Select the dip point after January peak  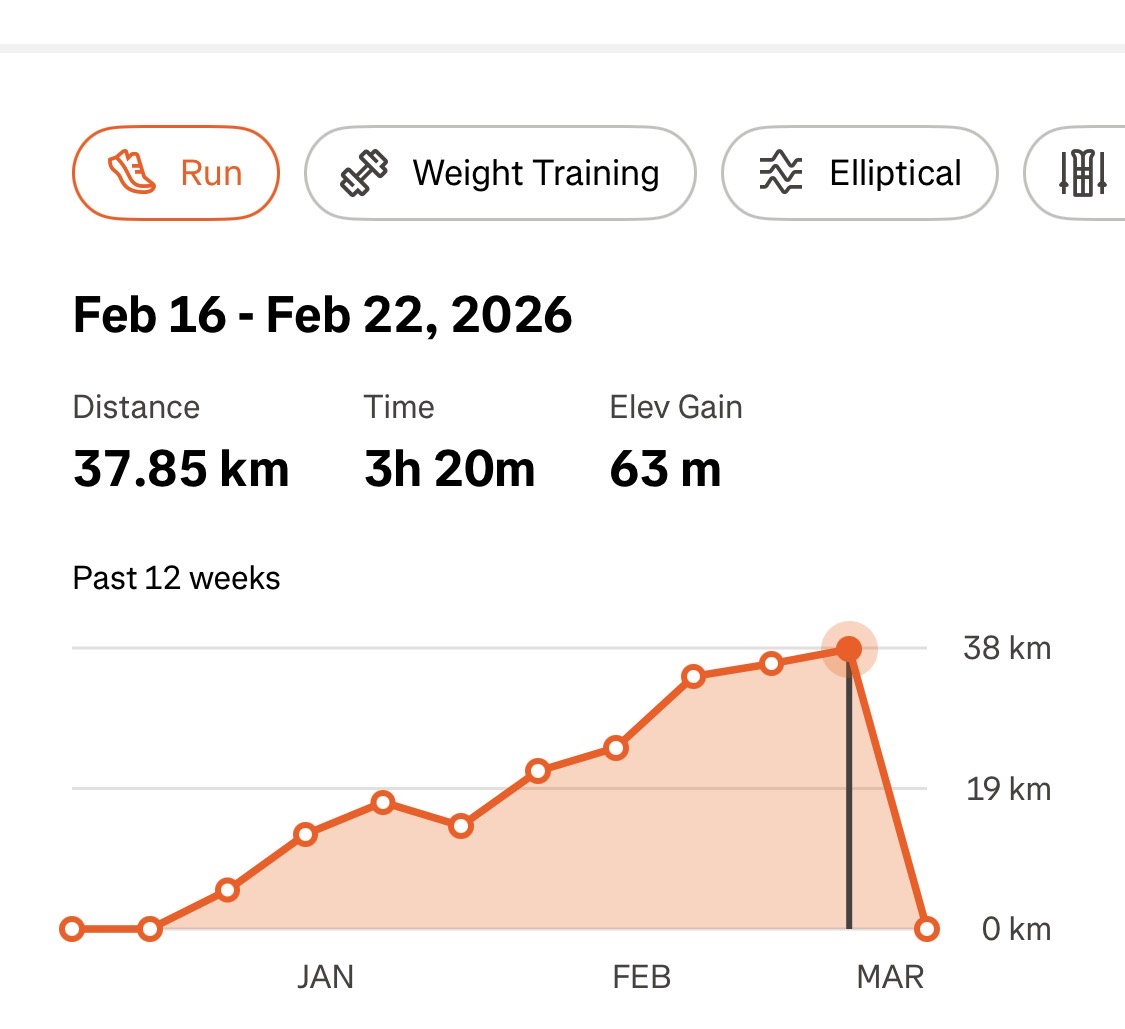461,826
